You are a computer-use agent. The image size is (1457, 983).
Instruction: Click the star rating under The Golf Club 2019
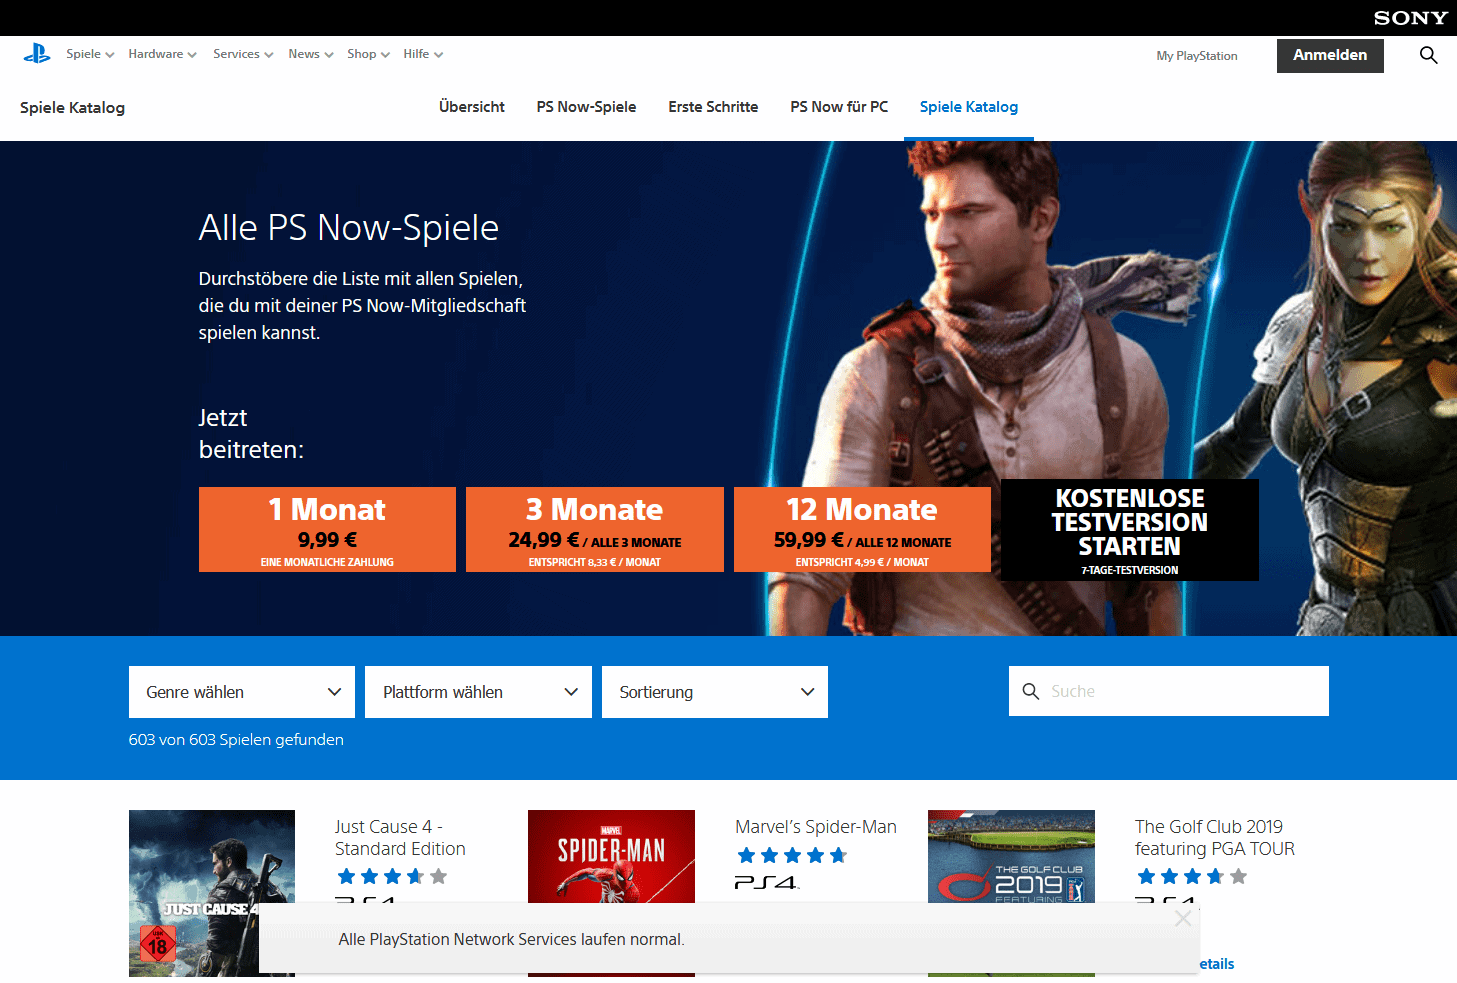coord(1192,877)
